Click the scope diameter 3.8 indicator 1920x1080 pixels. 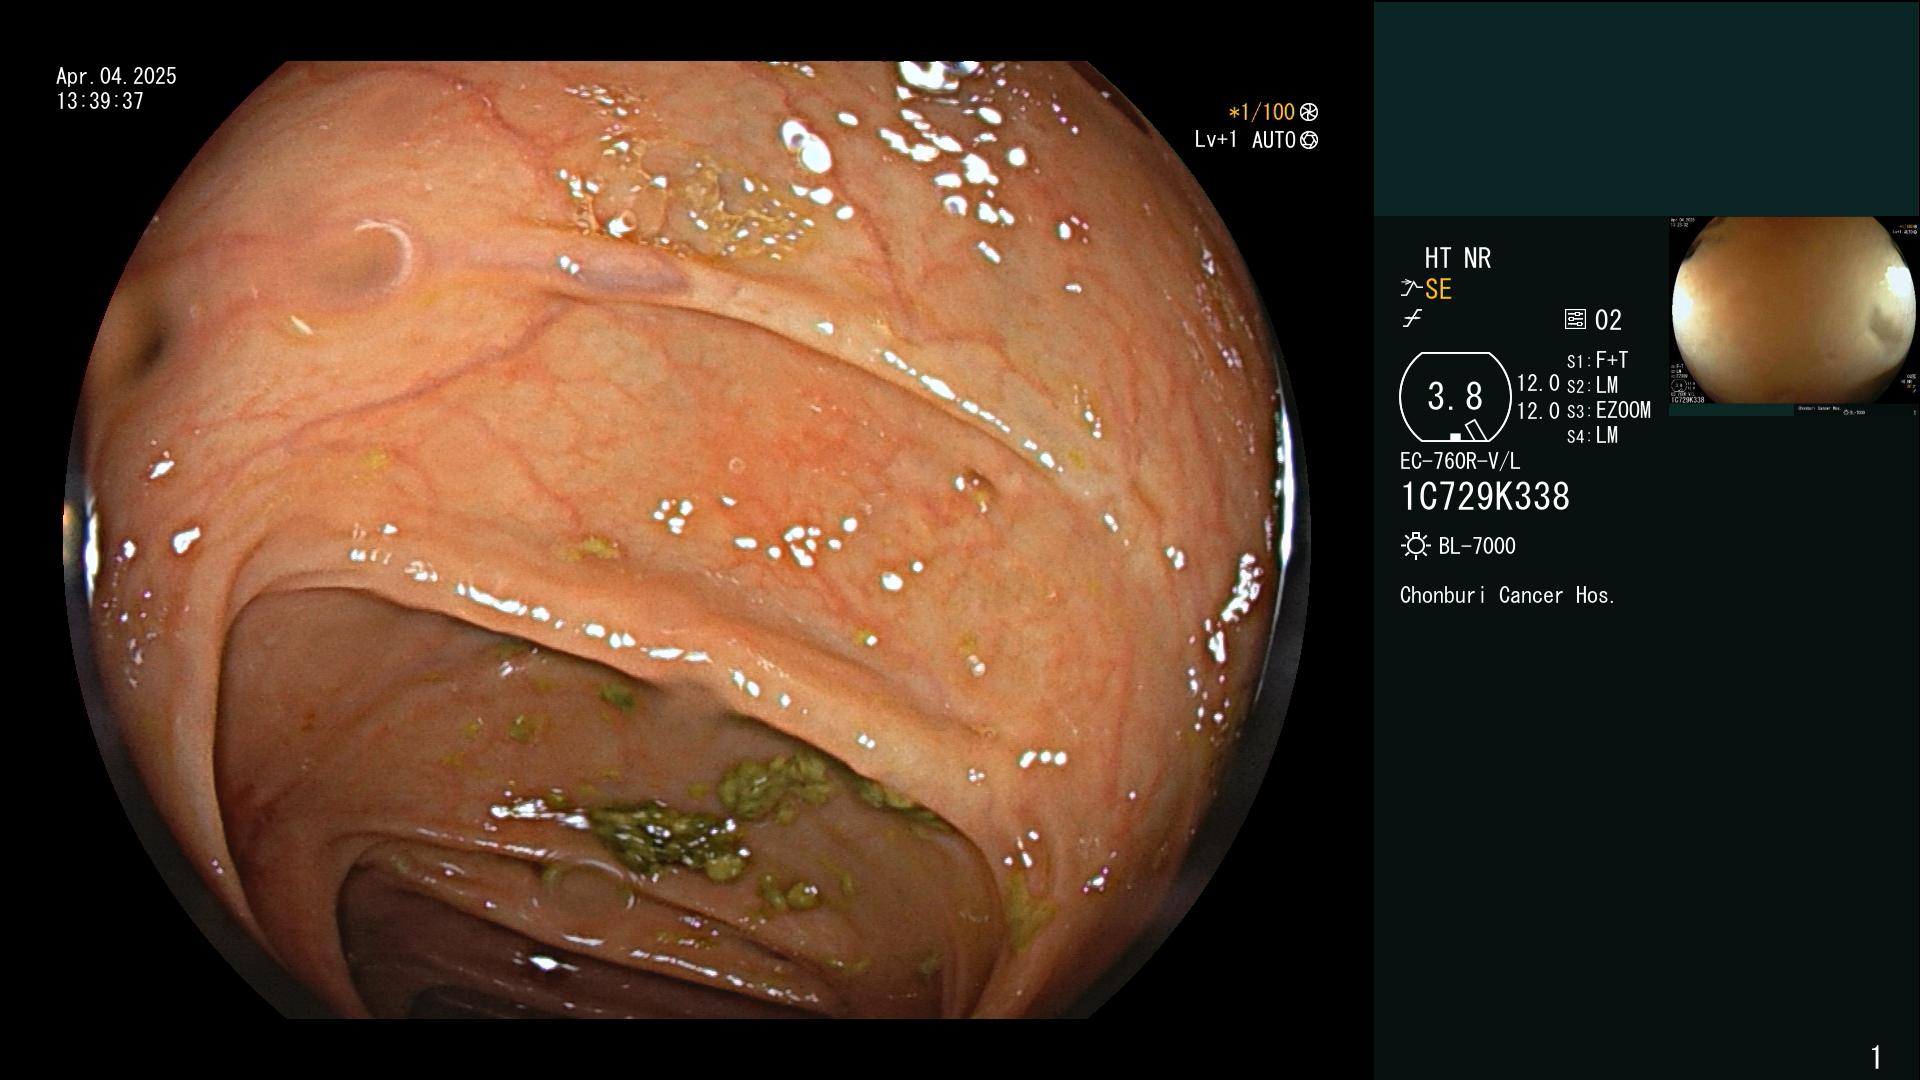[x=1455, y=397]
